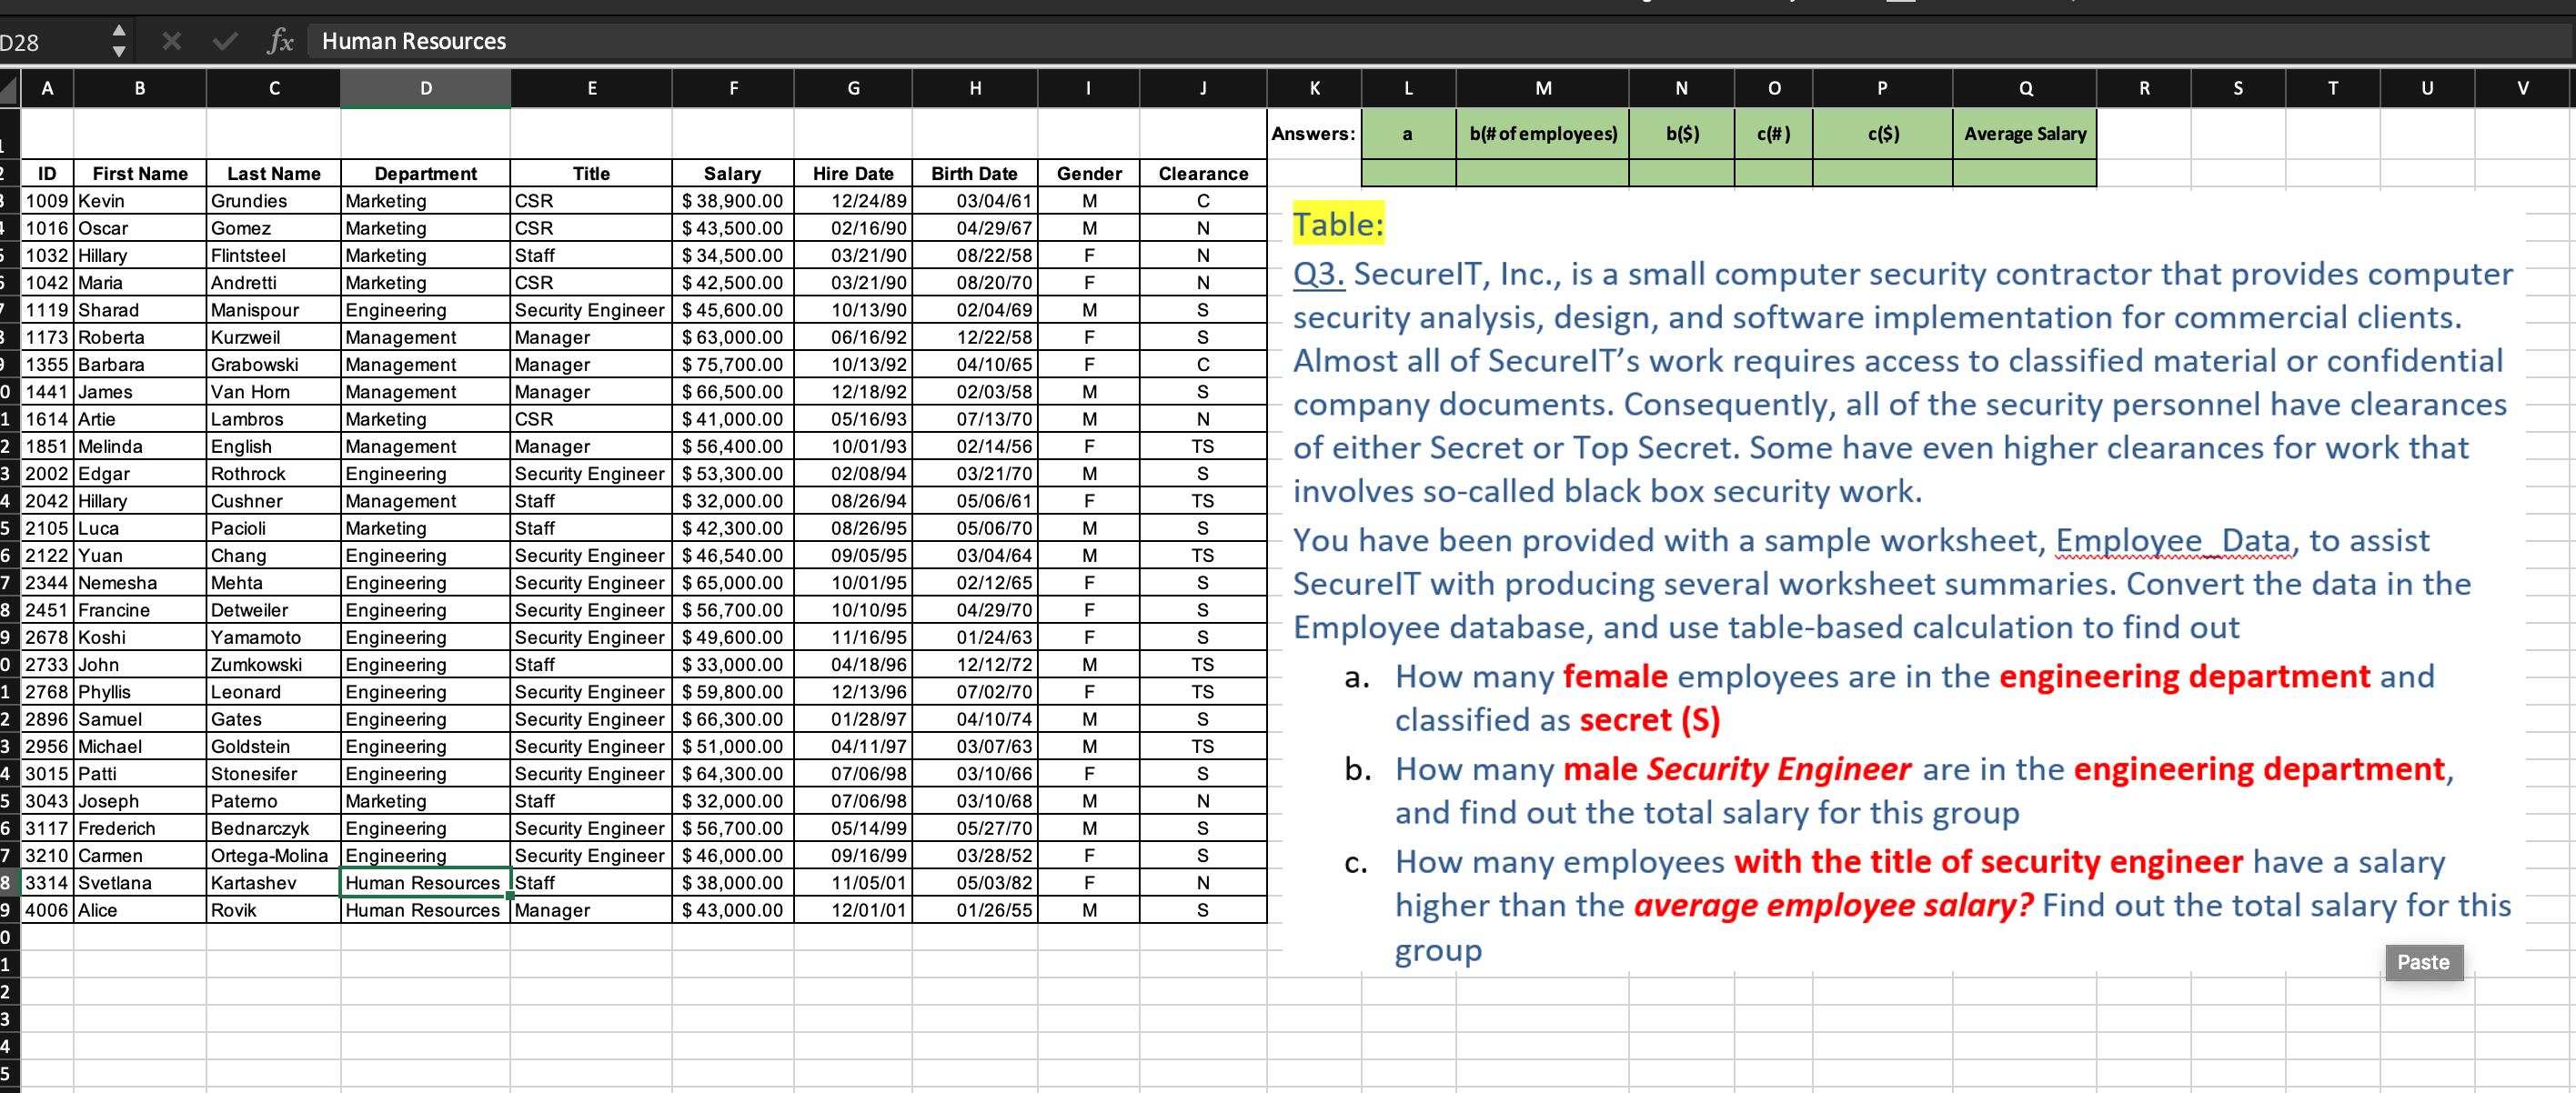Image resolution: width=2576 pixels, height=1093 pixels.
Task: Click cell with last name Ortega-Molina
Action: coord(272,856)
